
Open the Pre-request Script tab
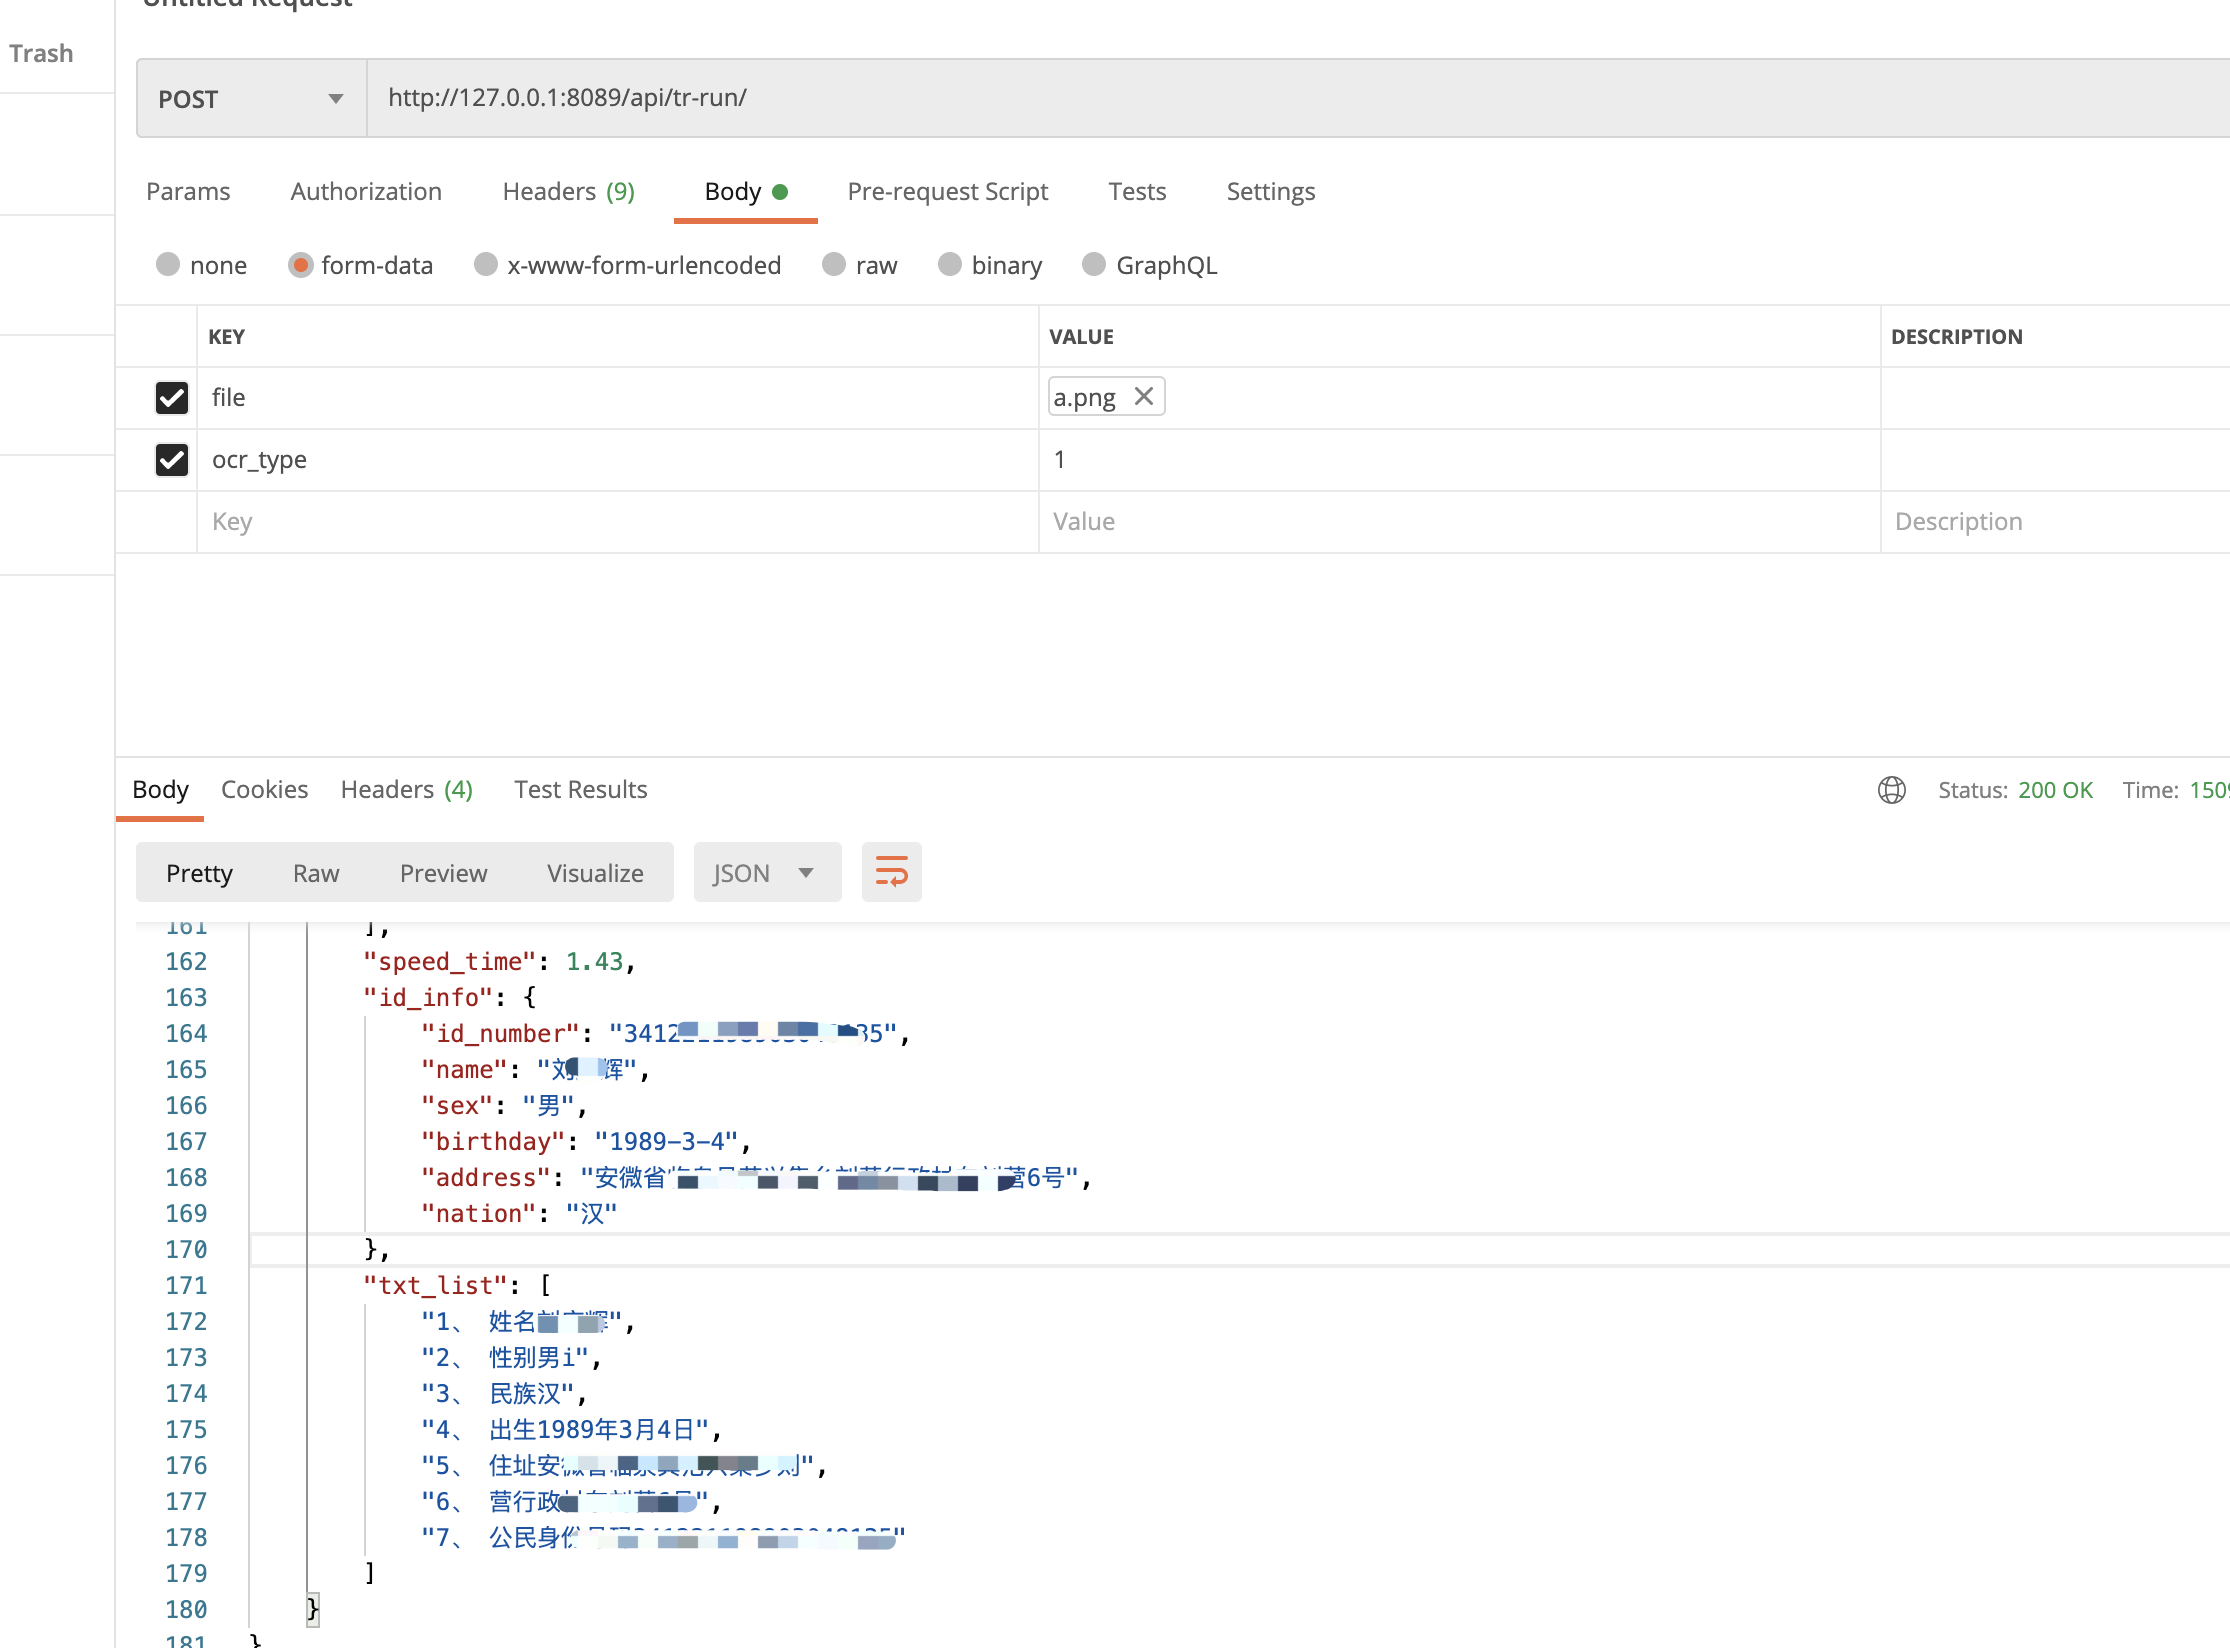[947, 191]
